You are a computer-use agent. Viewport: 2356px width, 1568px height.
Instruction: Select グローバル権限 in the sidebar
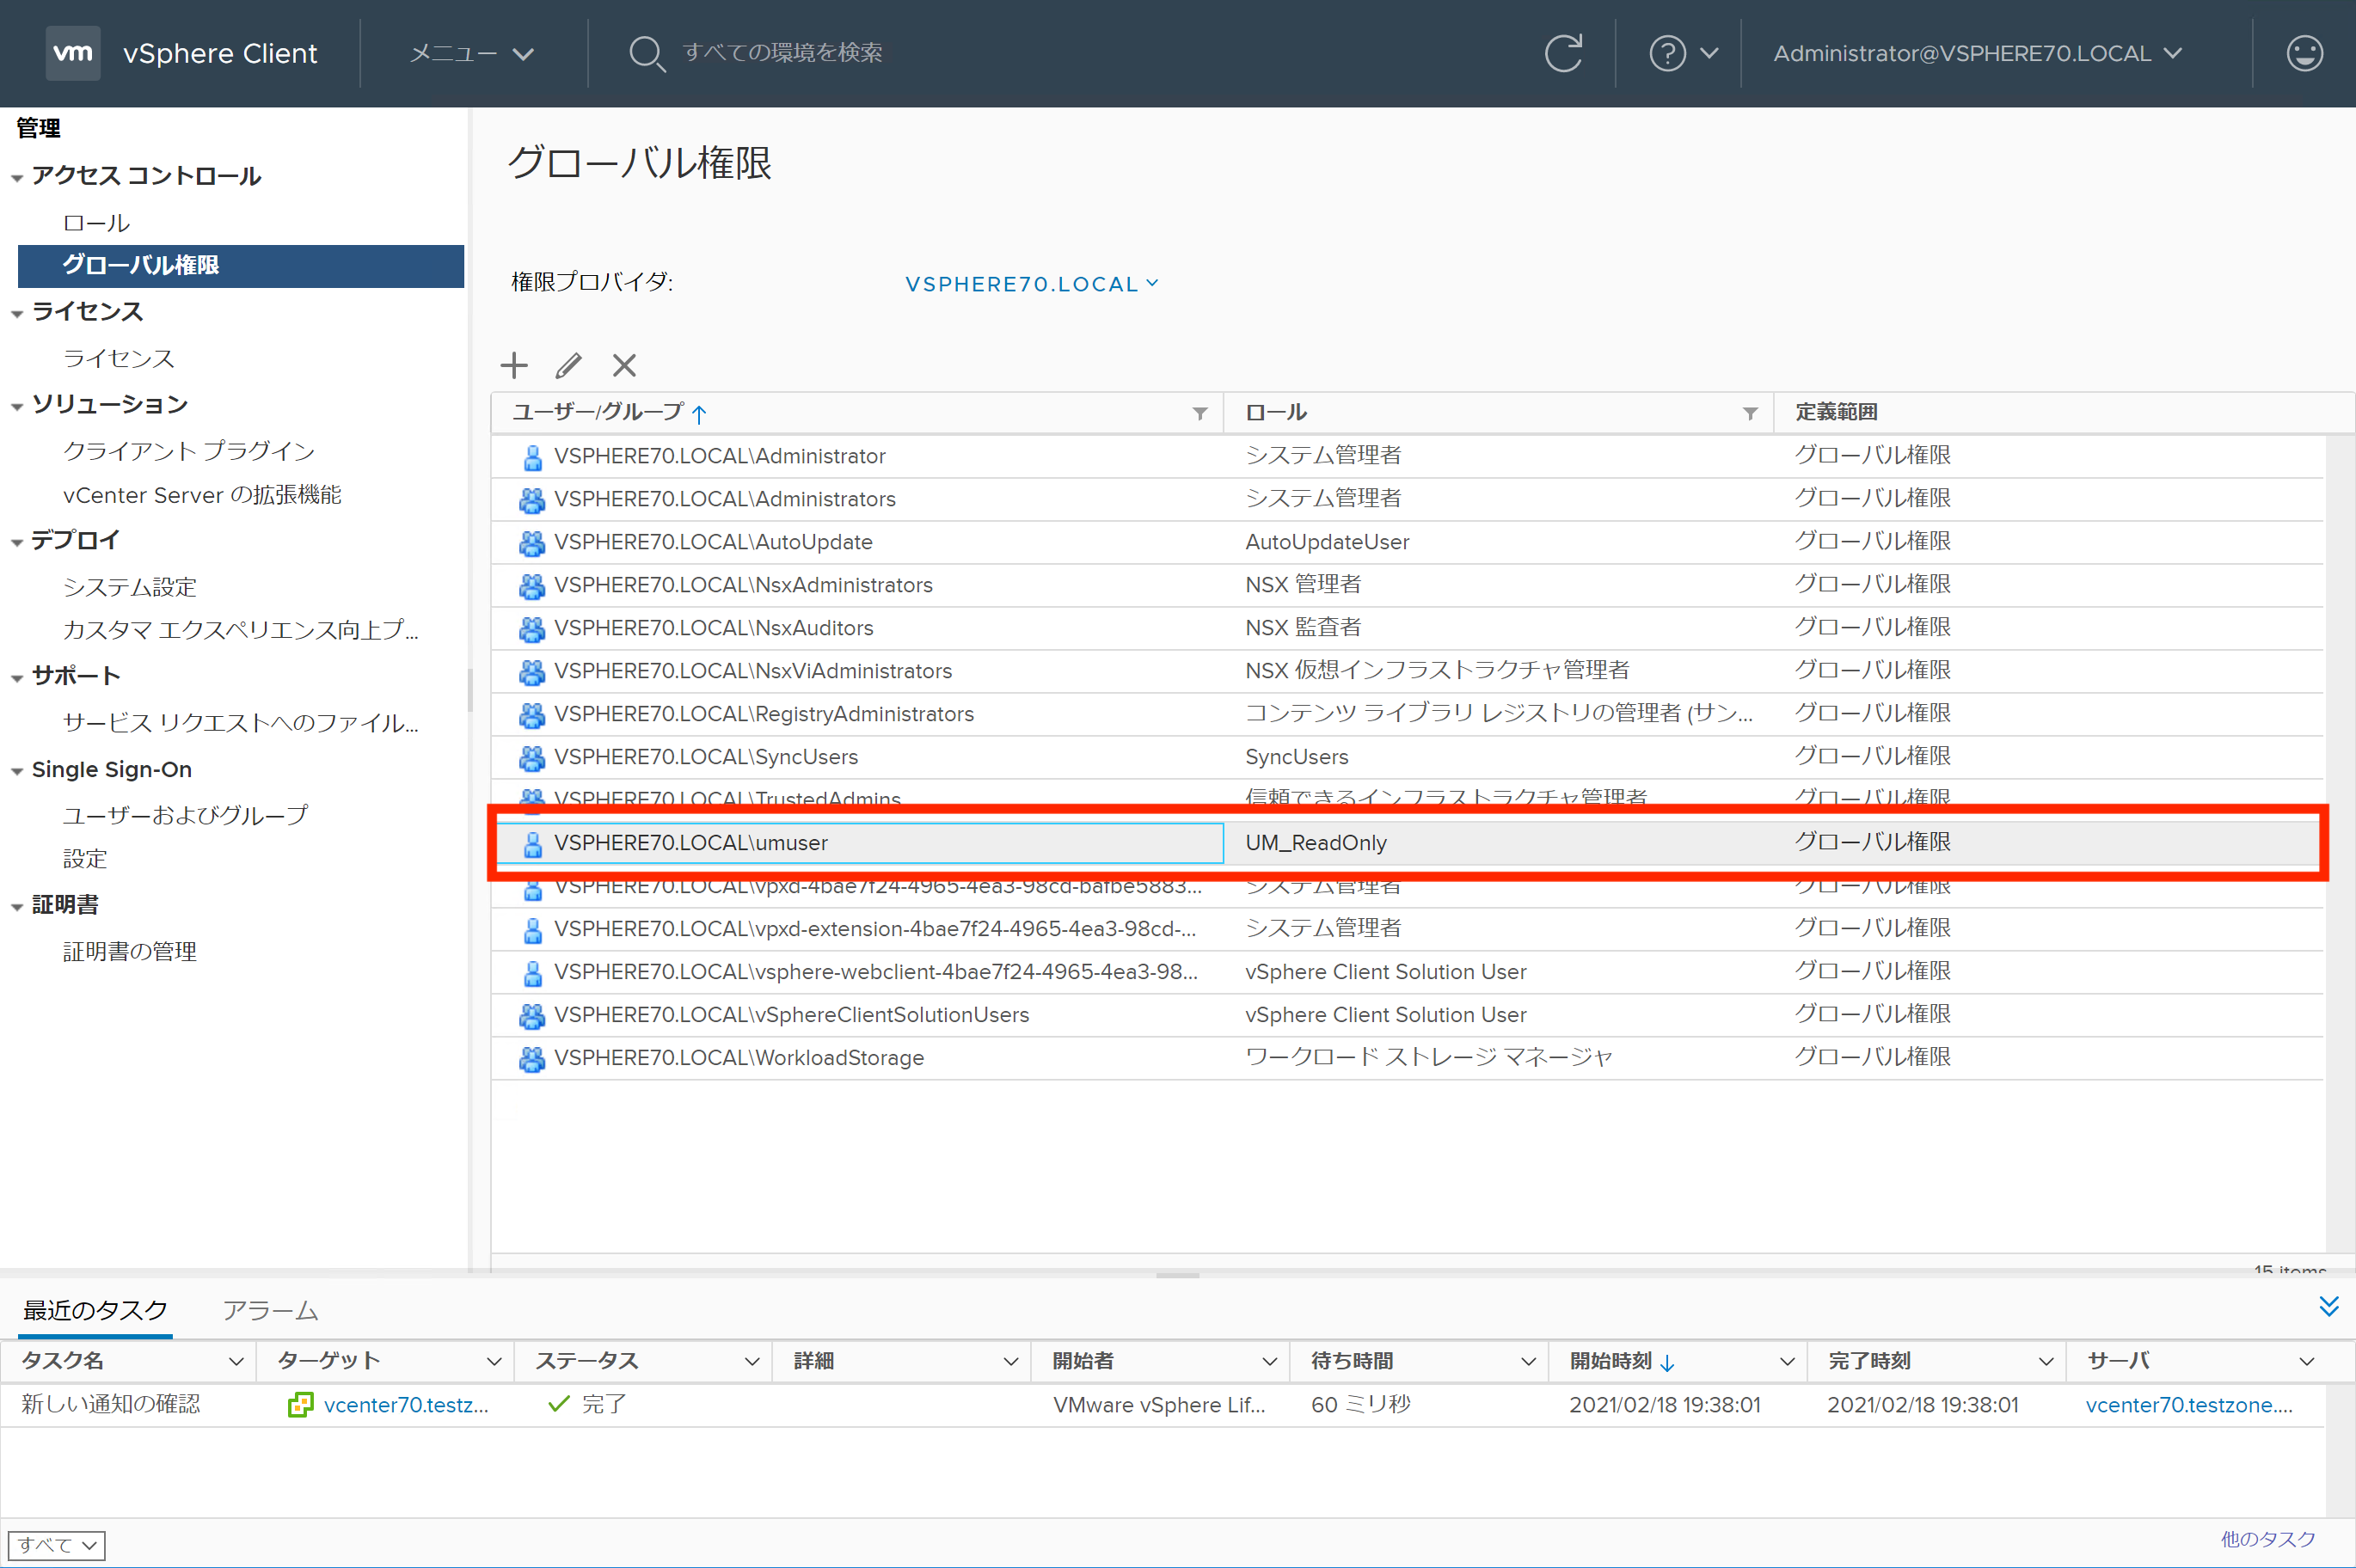(241, 265)
